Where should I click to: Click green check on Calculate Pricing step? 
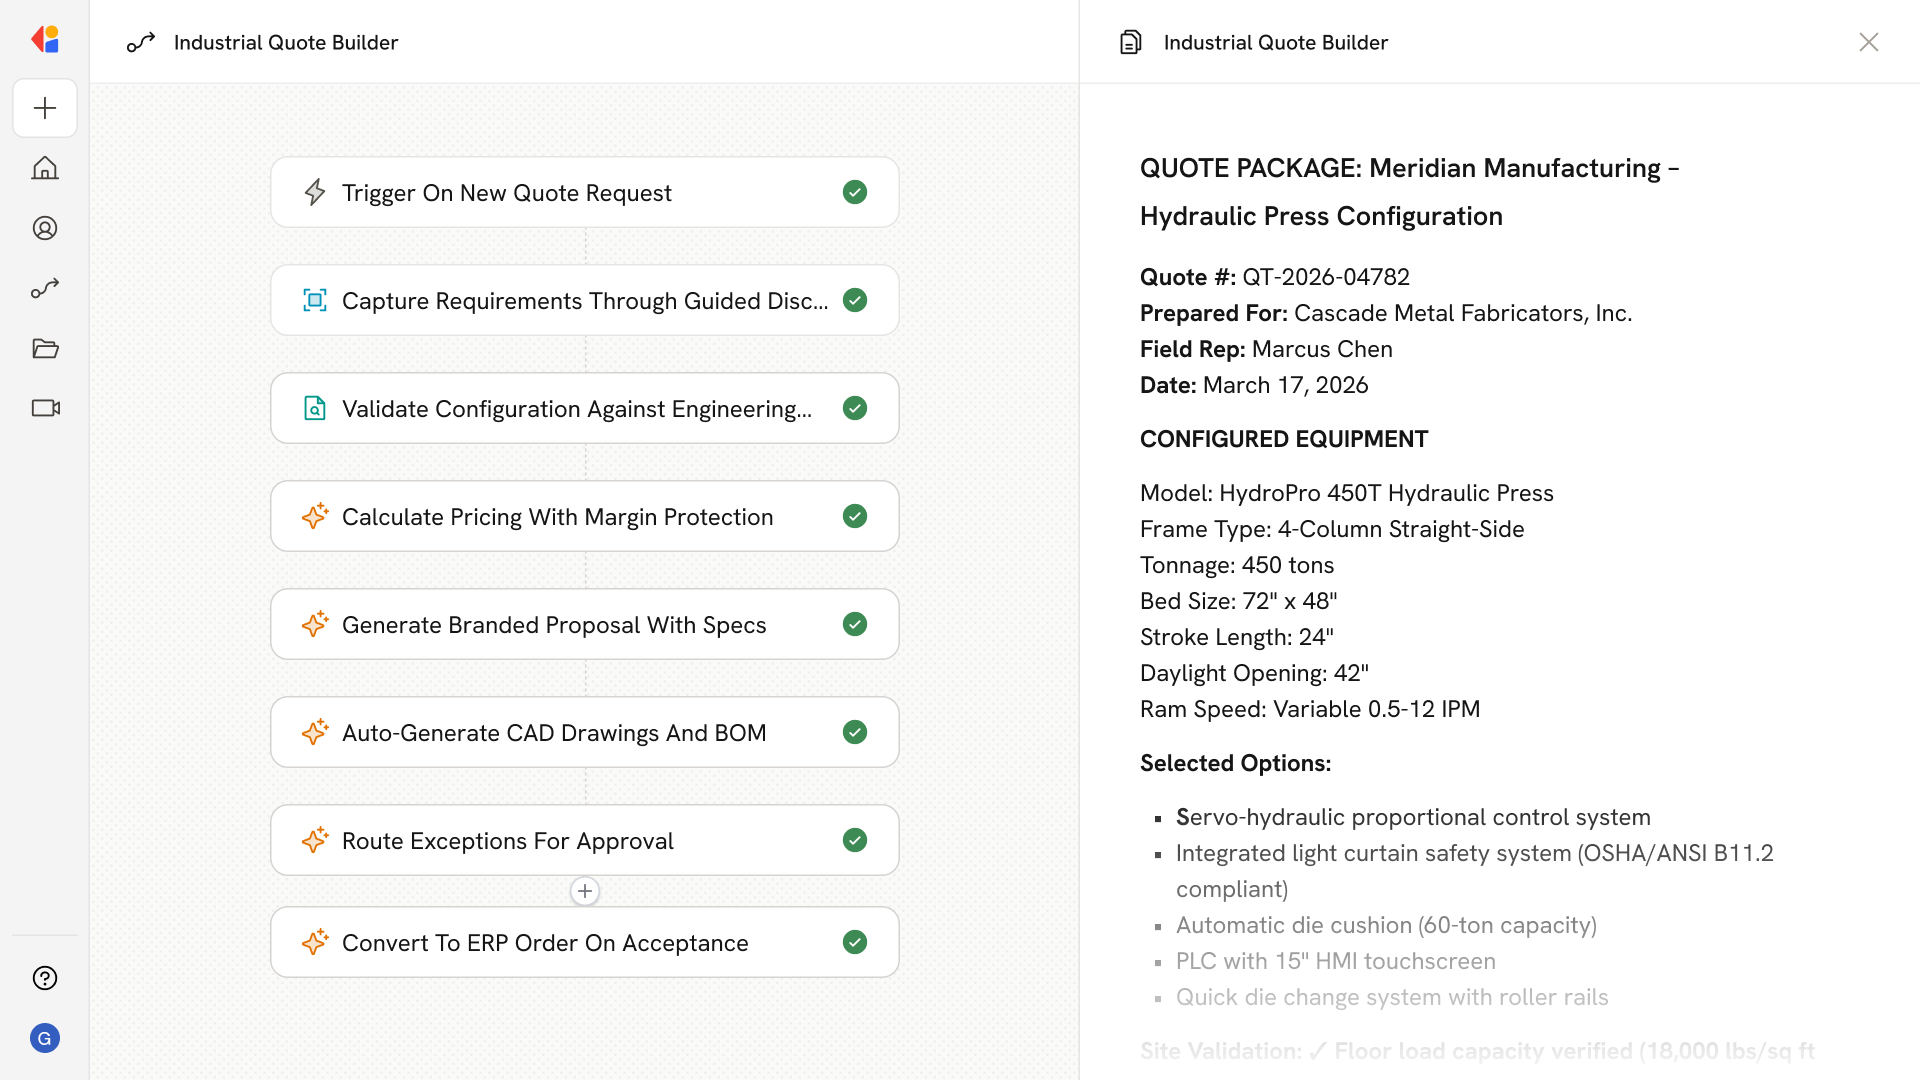854,516
